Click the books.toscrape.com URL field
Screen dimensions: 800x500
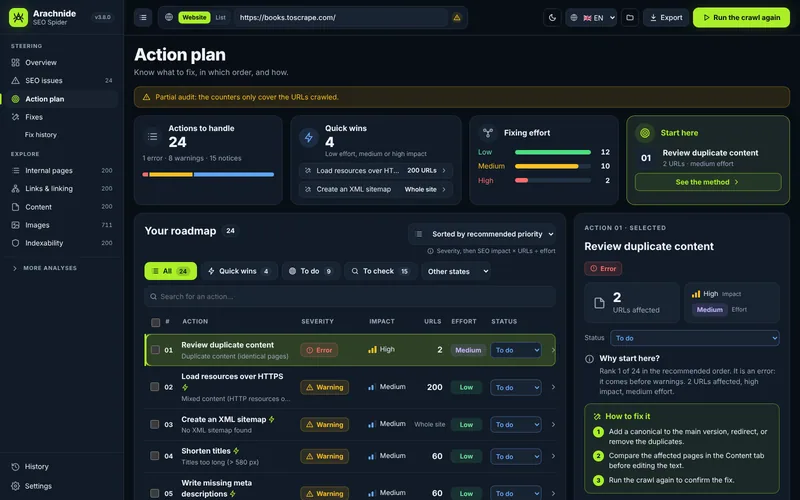(x=341, y=17)
